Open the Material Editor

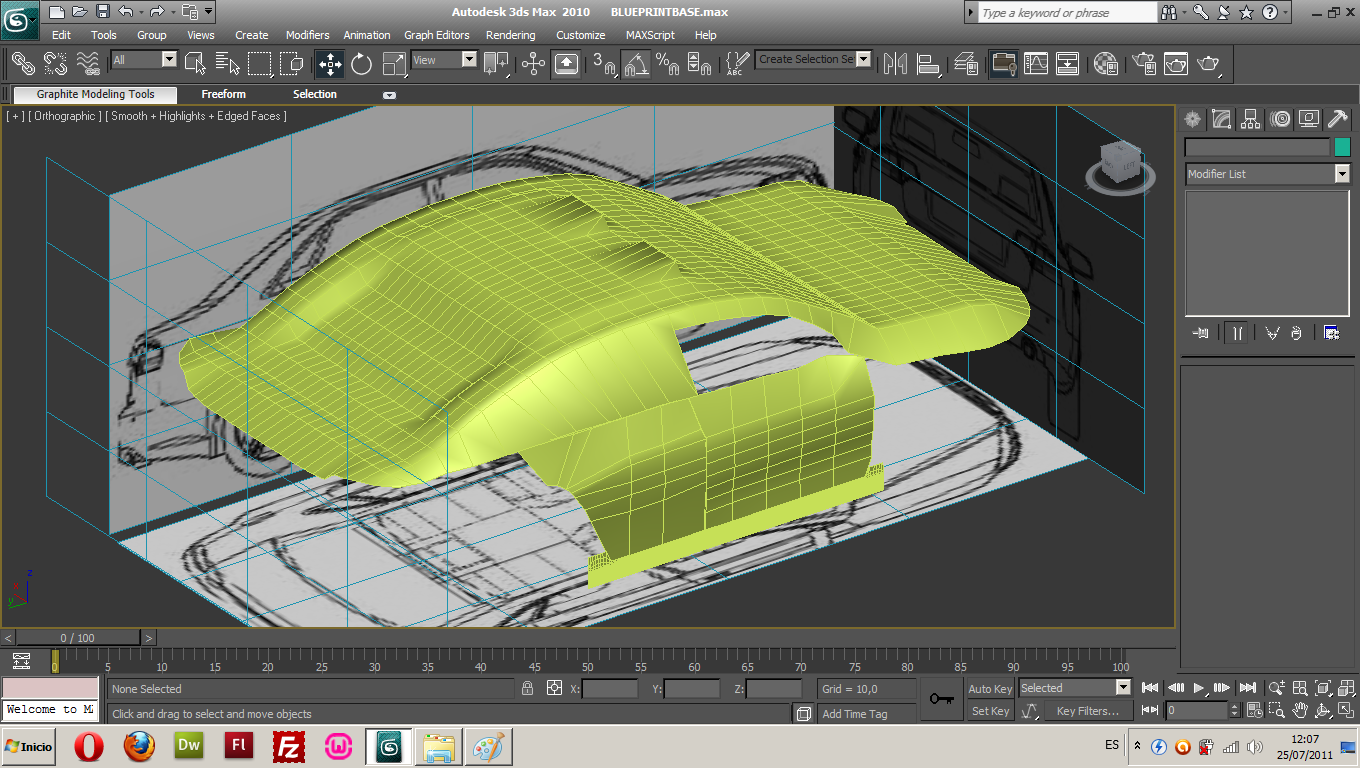pyautogui.click(x=1105, y=64)
